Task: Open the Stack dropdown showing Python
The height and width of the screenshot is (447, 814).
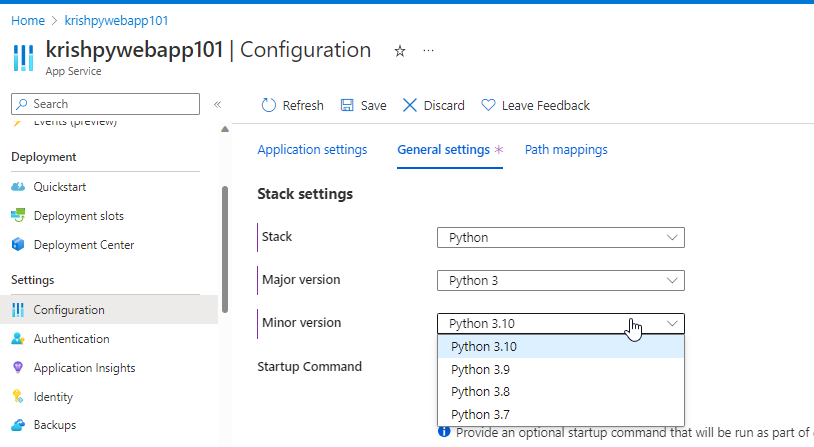Action: click(561, 238)
